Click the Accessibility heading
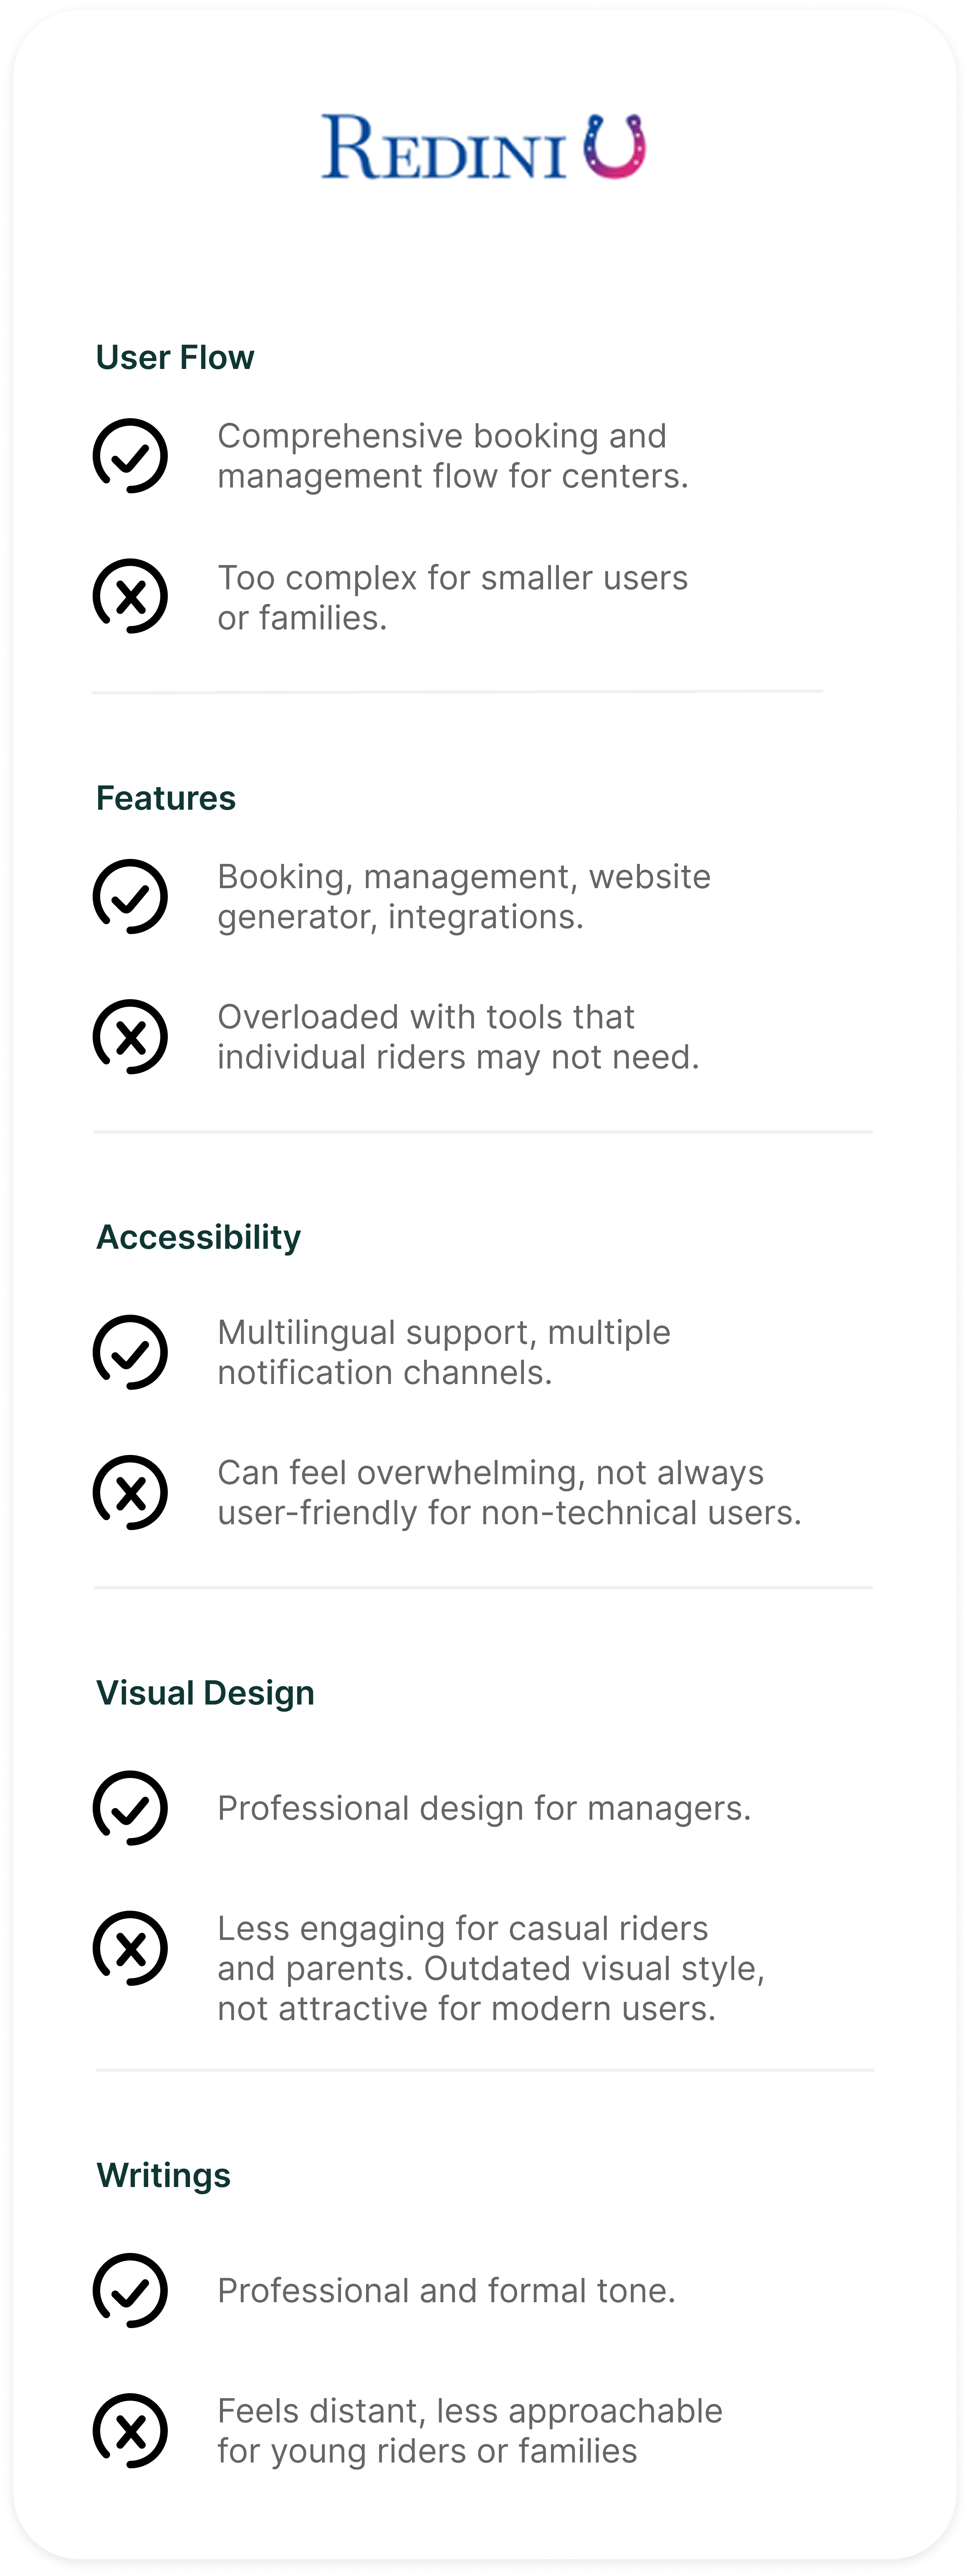Image resolution: width=970 pixels, height=2576 pixels. coord(198,1237)
